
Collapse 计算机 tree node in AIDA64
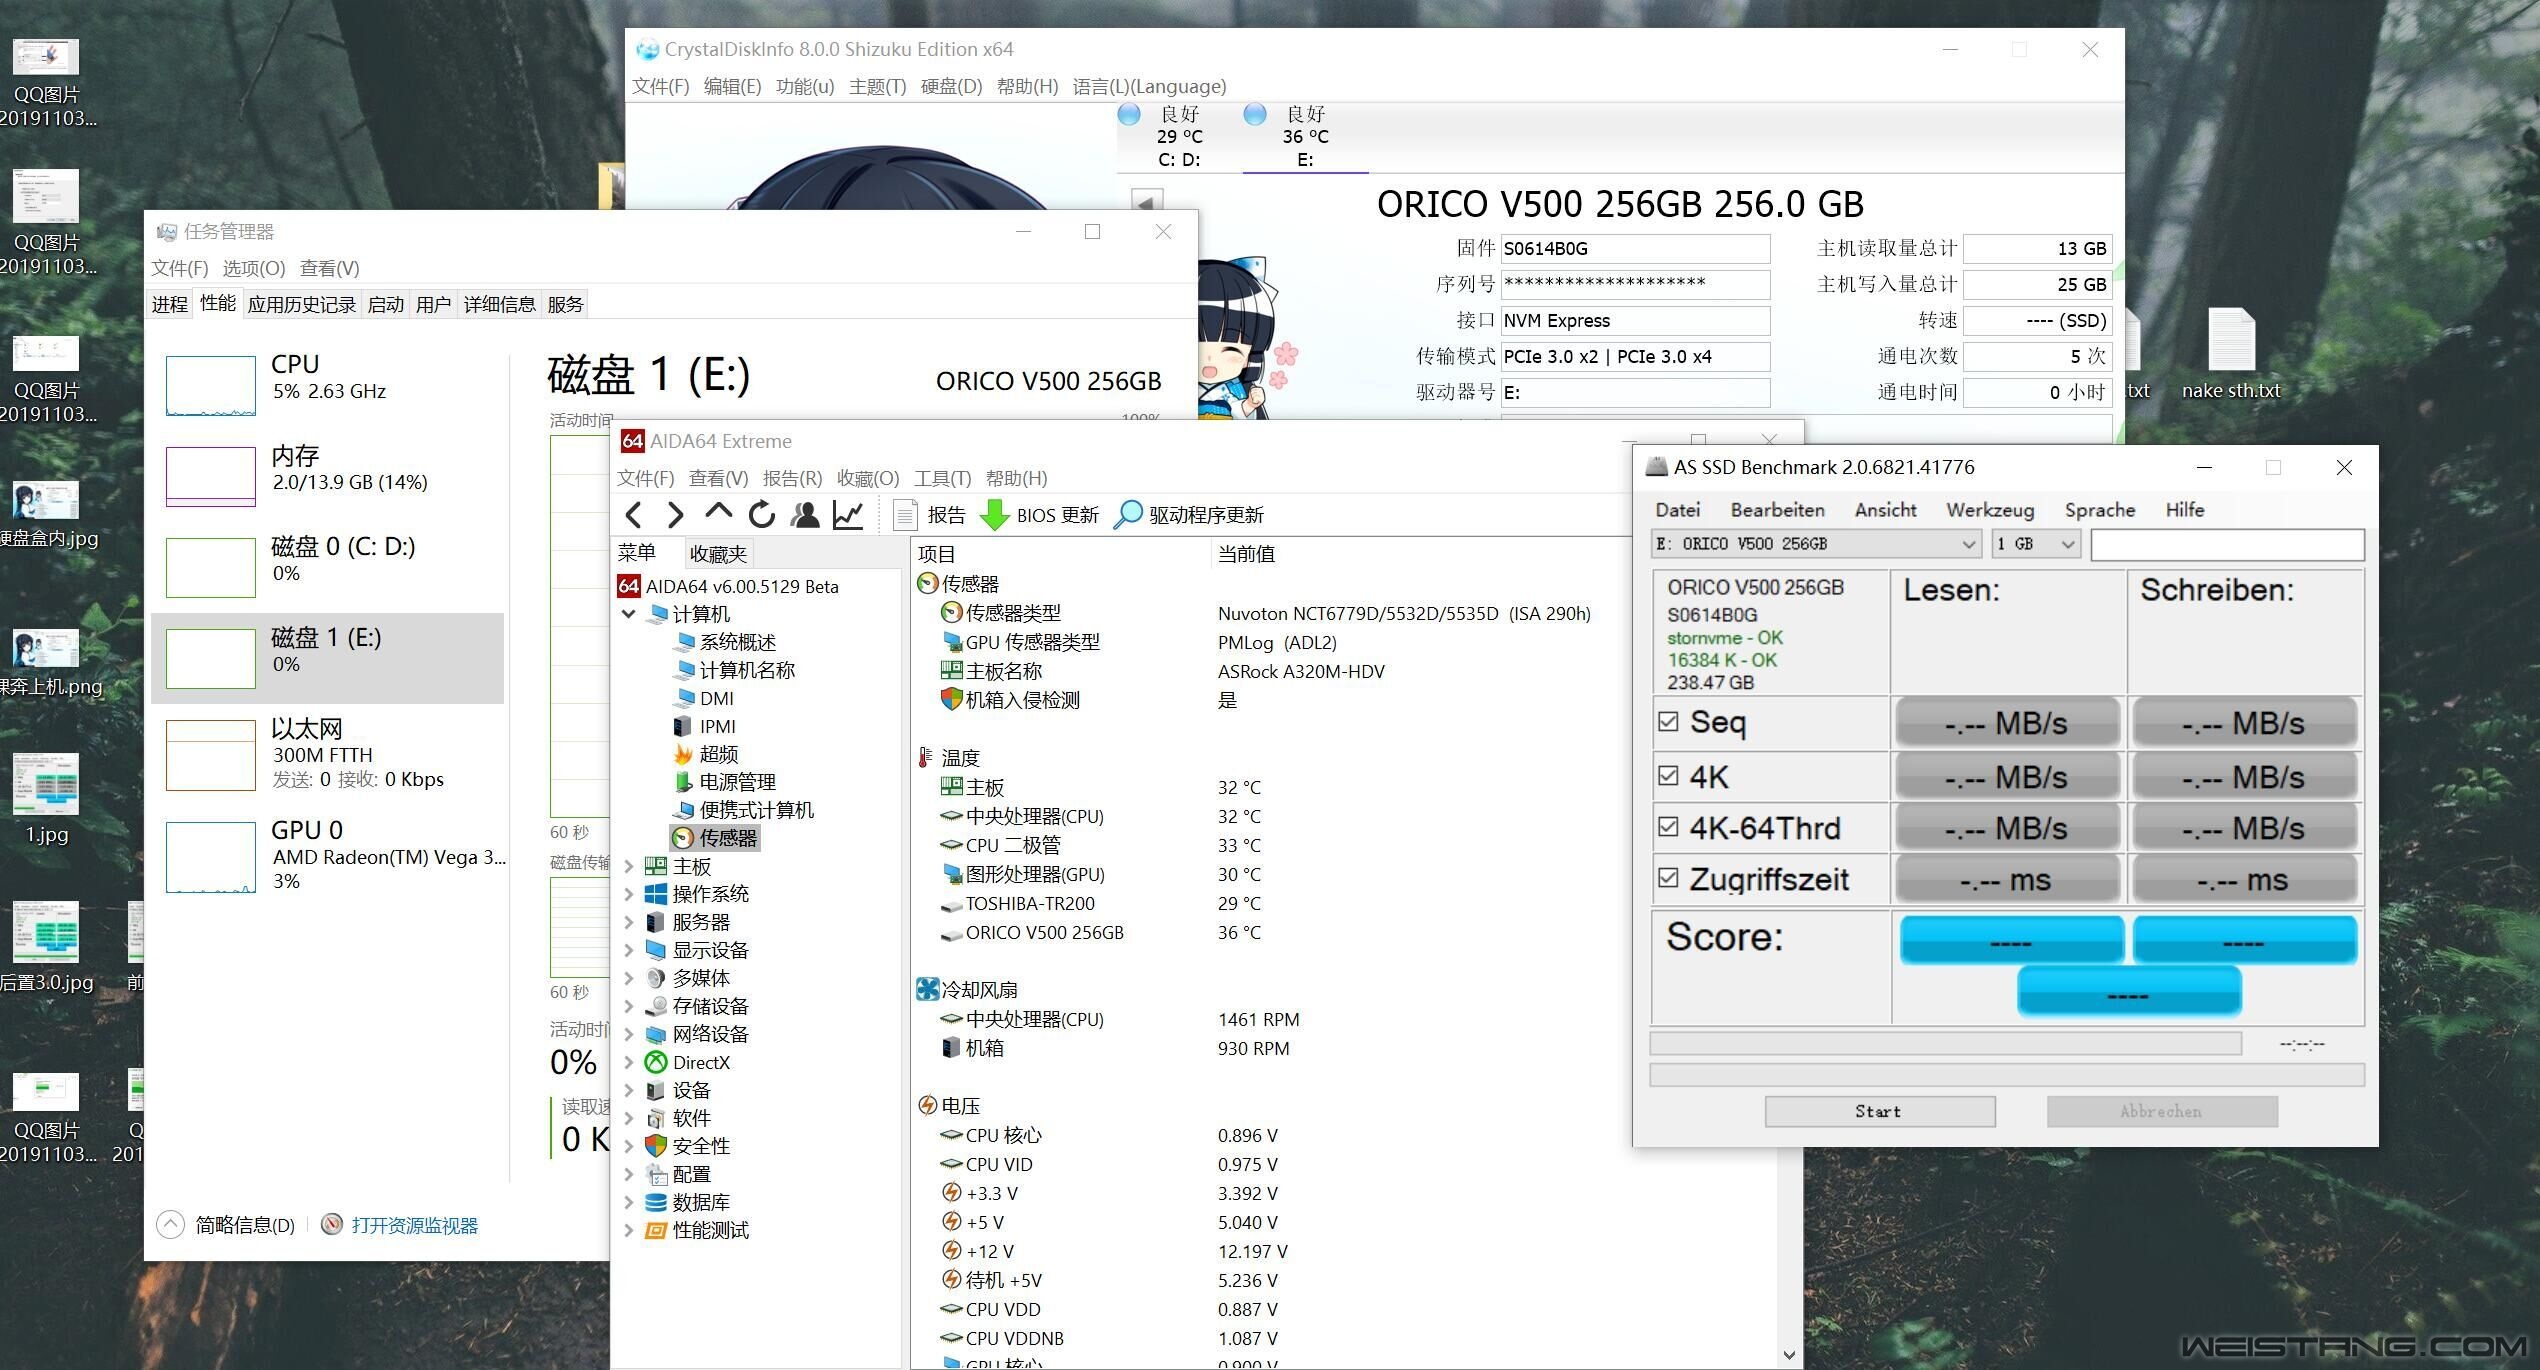pos(629,614)
